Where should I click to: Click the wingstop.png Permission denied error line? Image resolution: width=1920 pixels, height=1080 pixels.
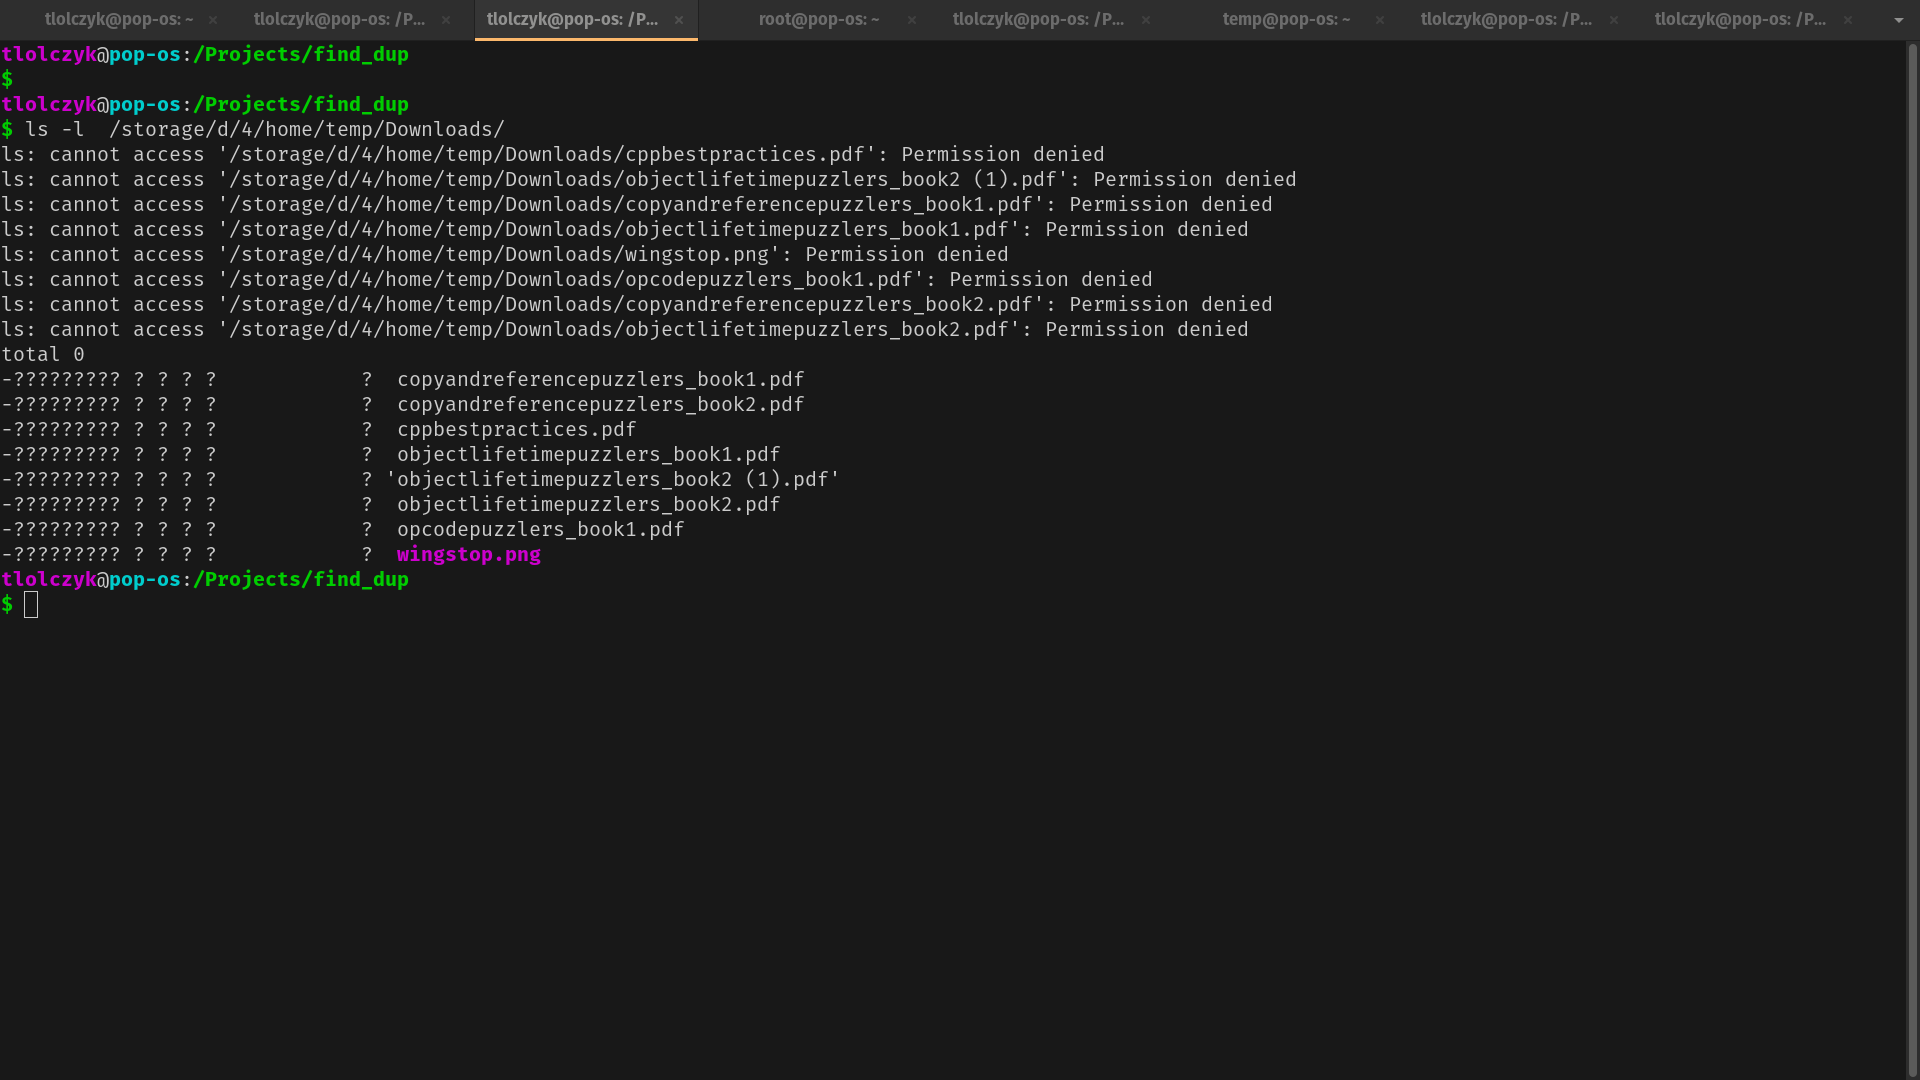tap(505, 255)
